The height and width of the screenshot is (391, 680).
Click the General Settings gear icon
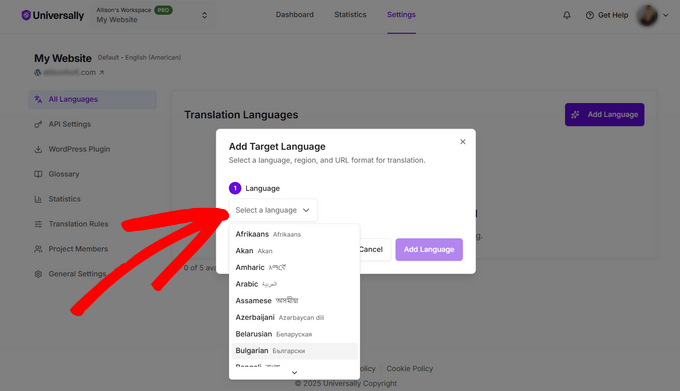(38, 274)
